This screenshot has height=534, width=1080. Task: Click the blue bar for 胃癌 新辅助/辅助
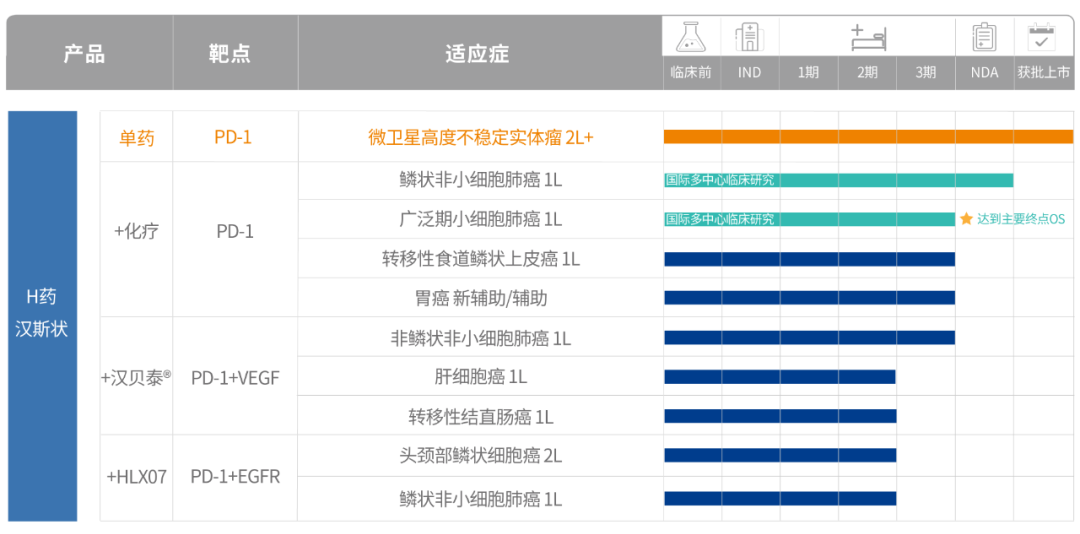pyautogui.click(x=809, y=298)
